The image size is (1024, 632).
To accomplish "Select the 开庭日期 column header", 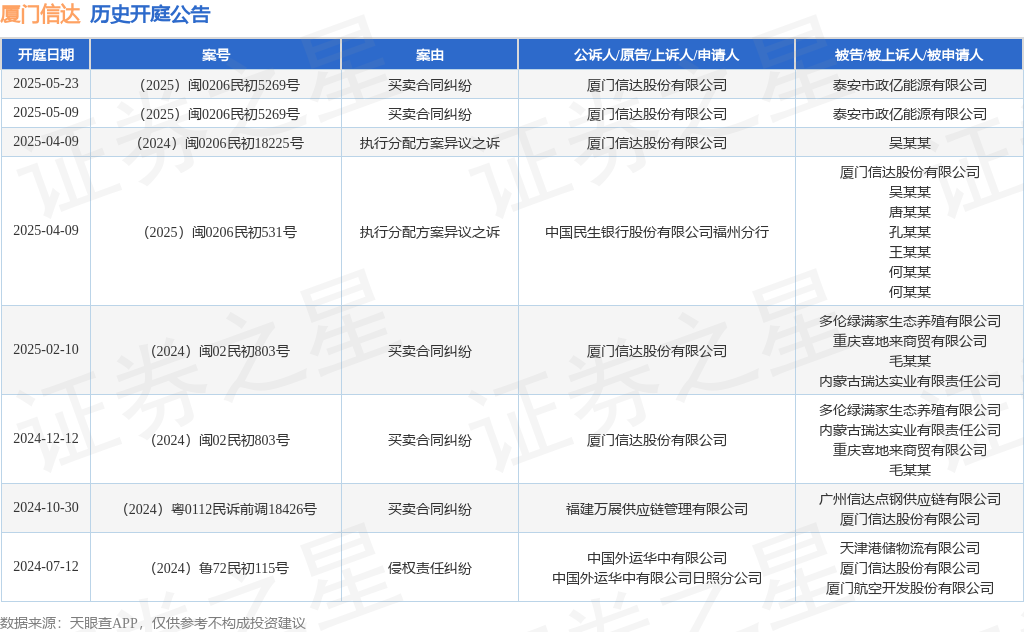I will pyautogui.click(x=46, y=55).
